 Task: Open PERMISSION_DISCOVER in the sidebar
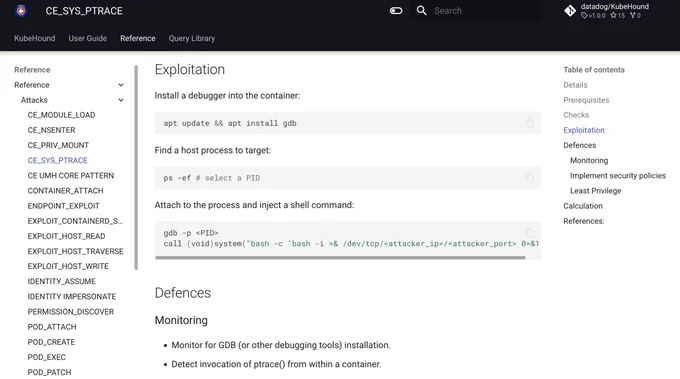[71, 312]
